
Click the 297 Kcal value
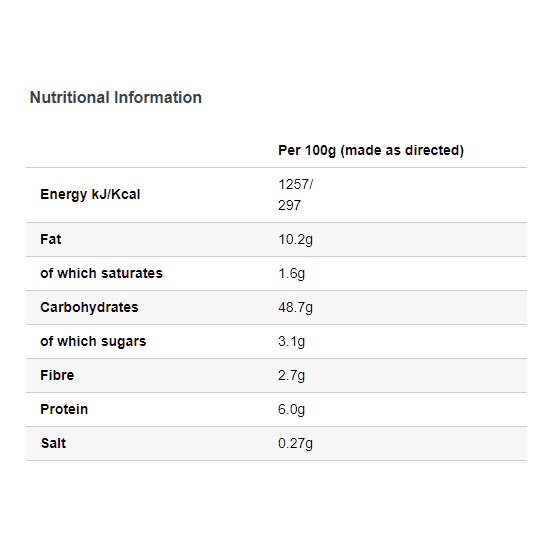(290, 205)
